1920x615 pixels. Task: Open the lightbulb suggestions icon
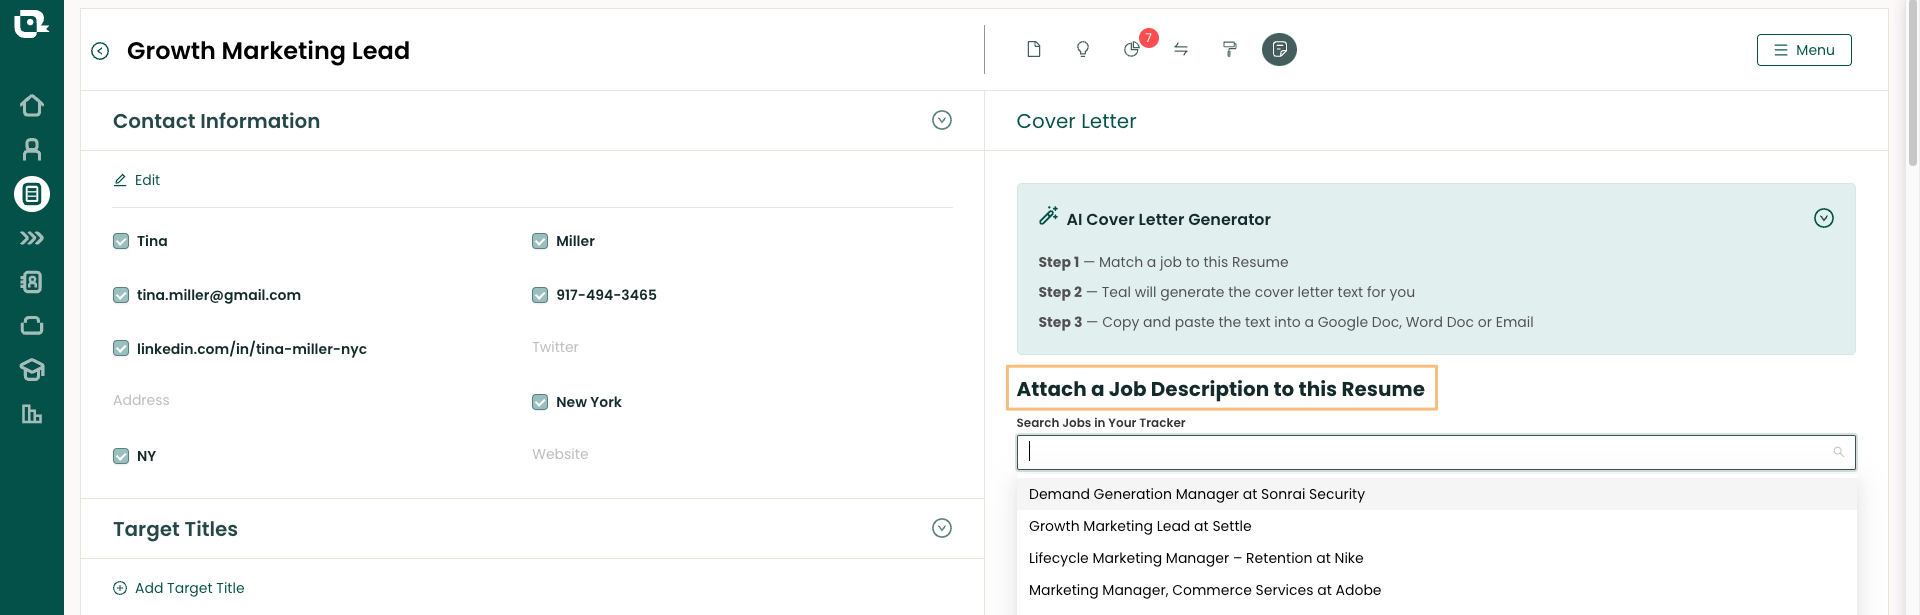tap(1082, 49)
